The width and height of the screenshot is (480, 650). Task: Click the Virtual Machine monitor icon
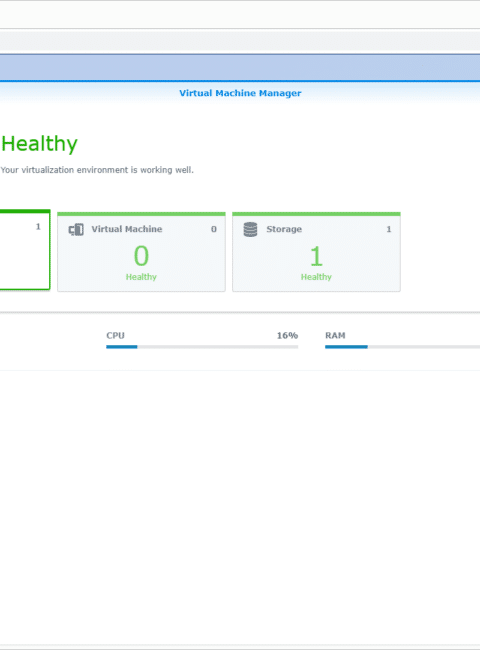[x=76, y=229]
